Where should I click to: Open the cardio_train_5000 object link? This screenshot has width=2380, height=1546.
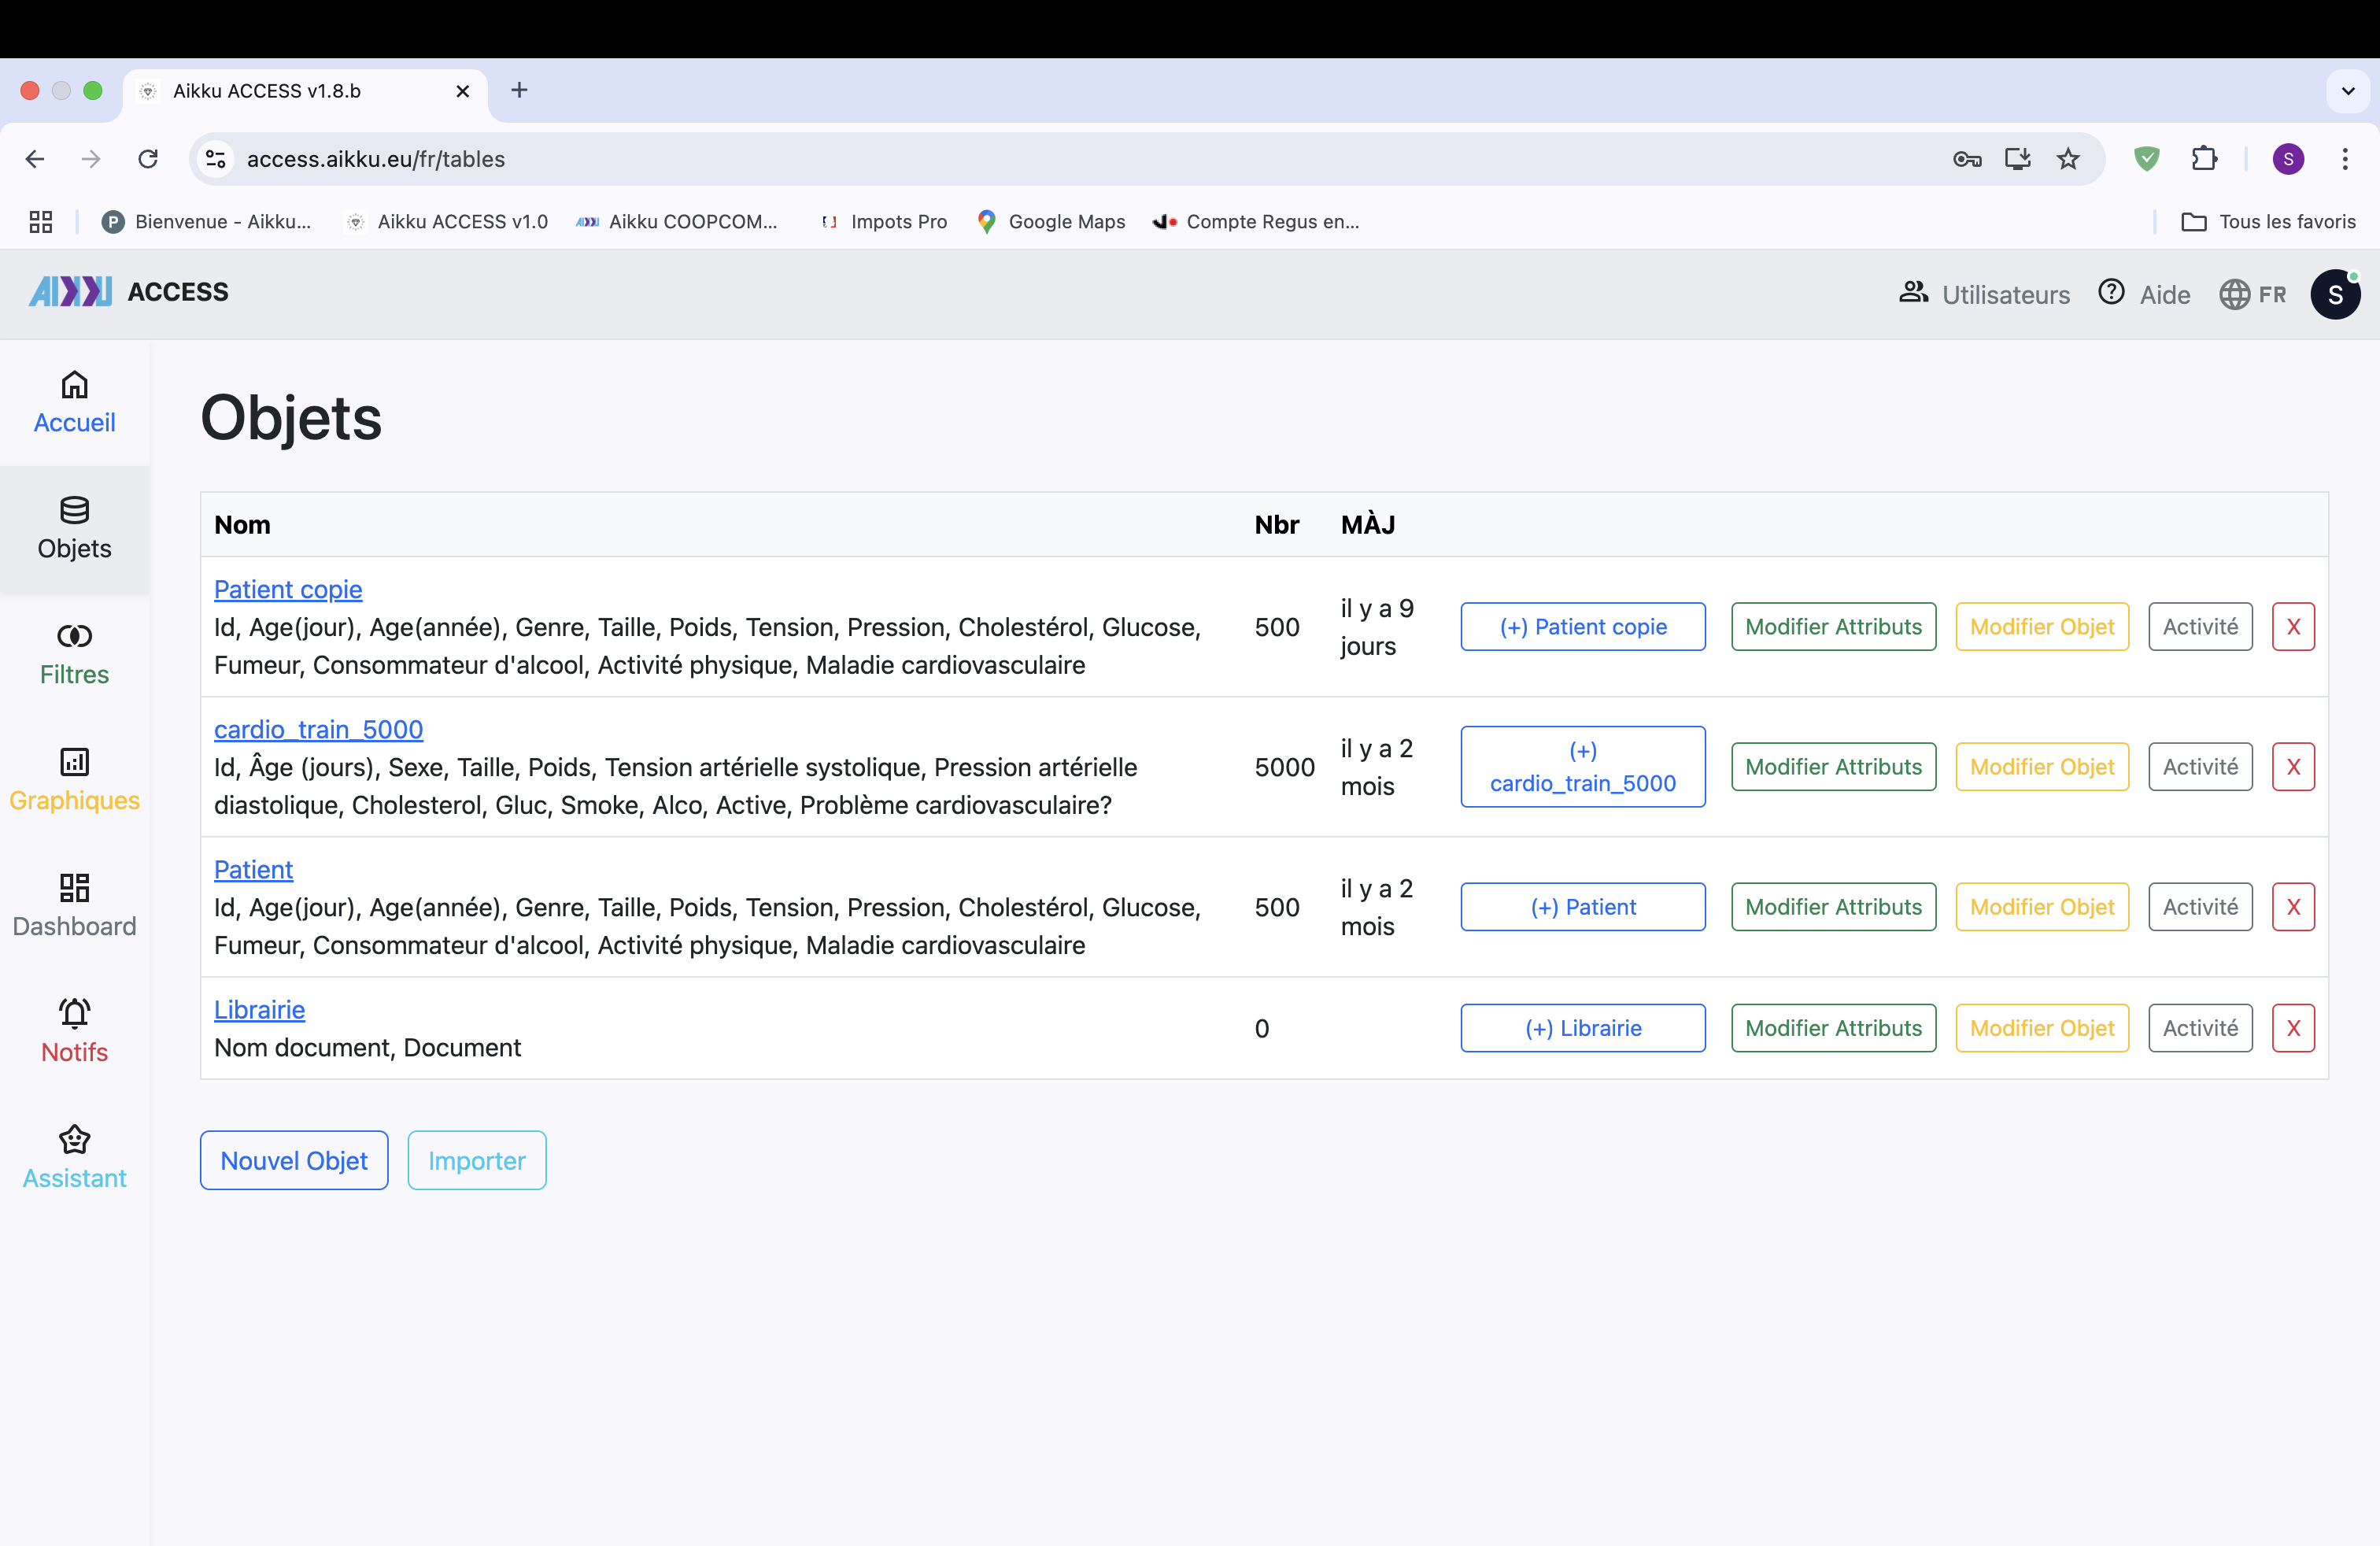point(318,729)
